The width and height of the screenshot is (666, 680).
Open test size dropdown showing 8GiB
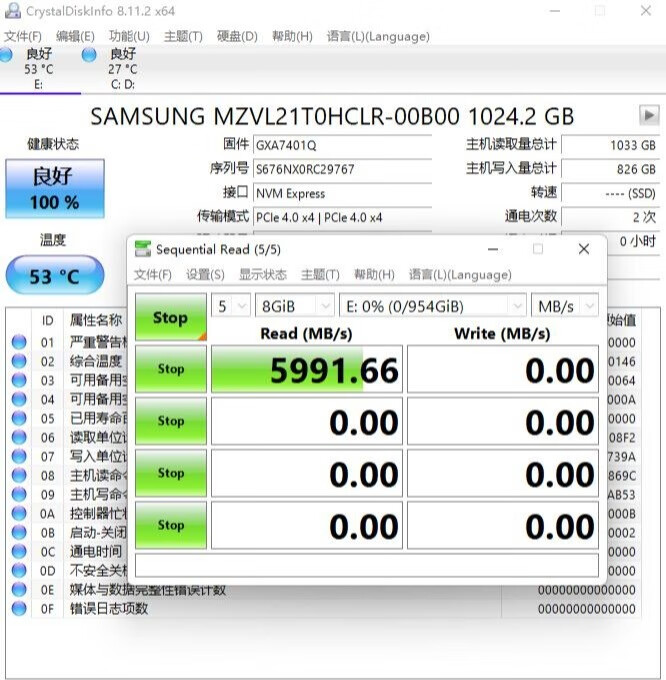295,306
